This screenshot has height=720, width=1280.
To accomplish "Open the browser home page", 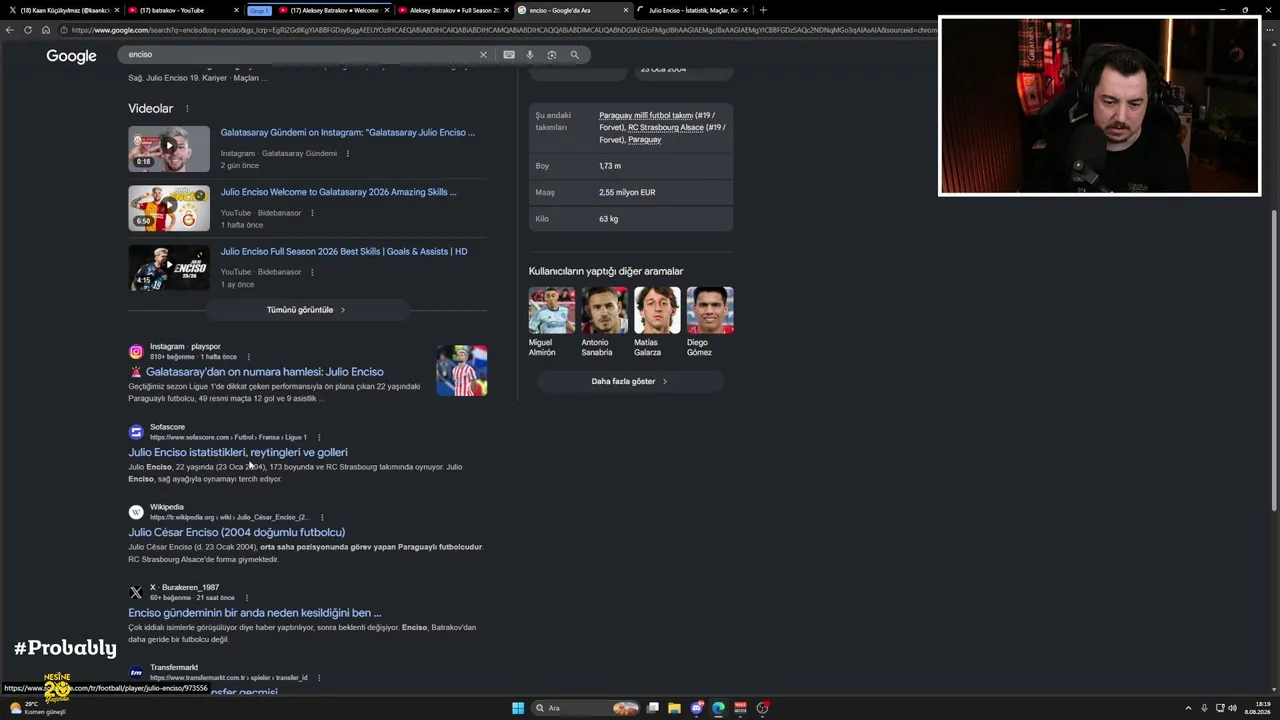I will coord(46,30).
